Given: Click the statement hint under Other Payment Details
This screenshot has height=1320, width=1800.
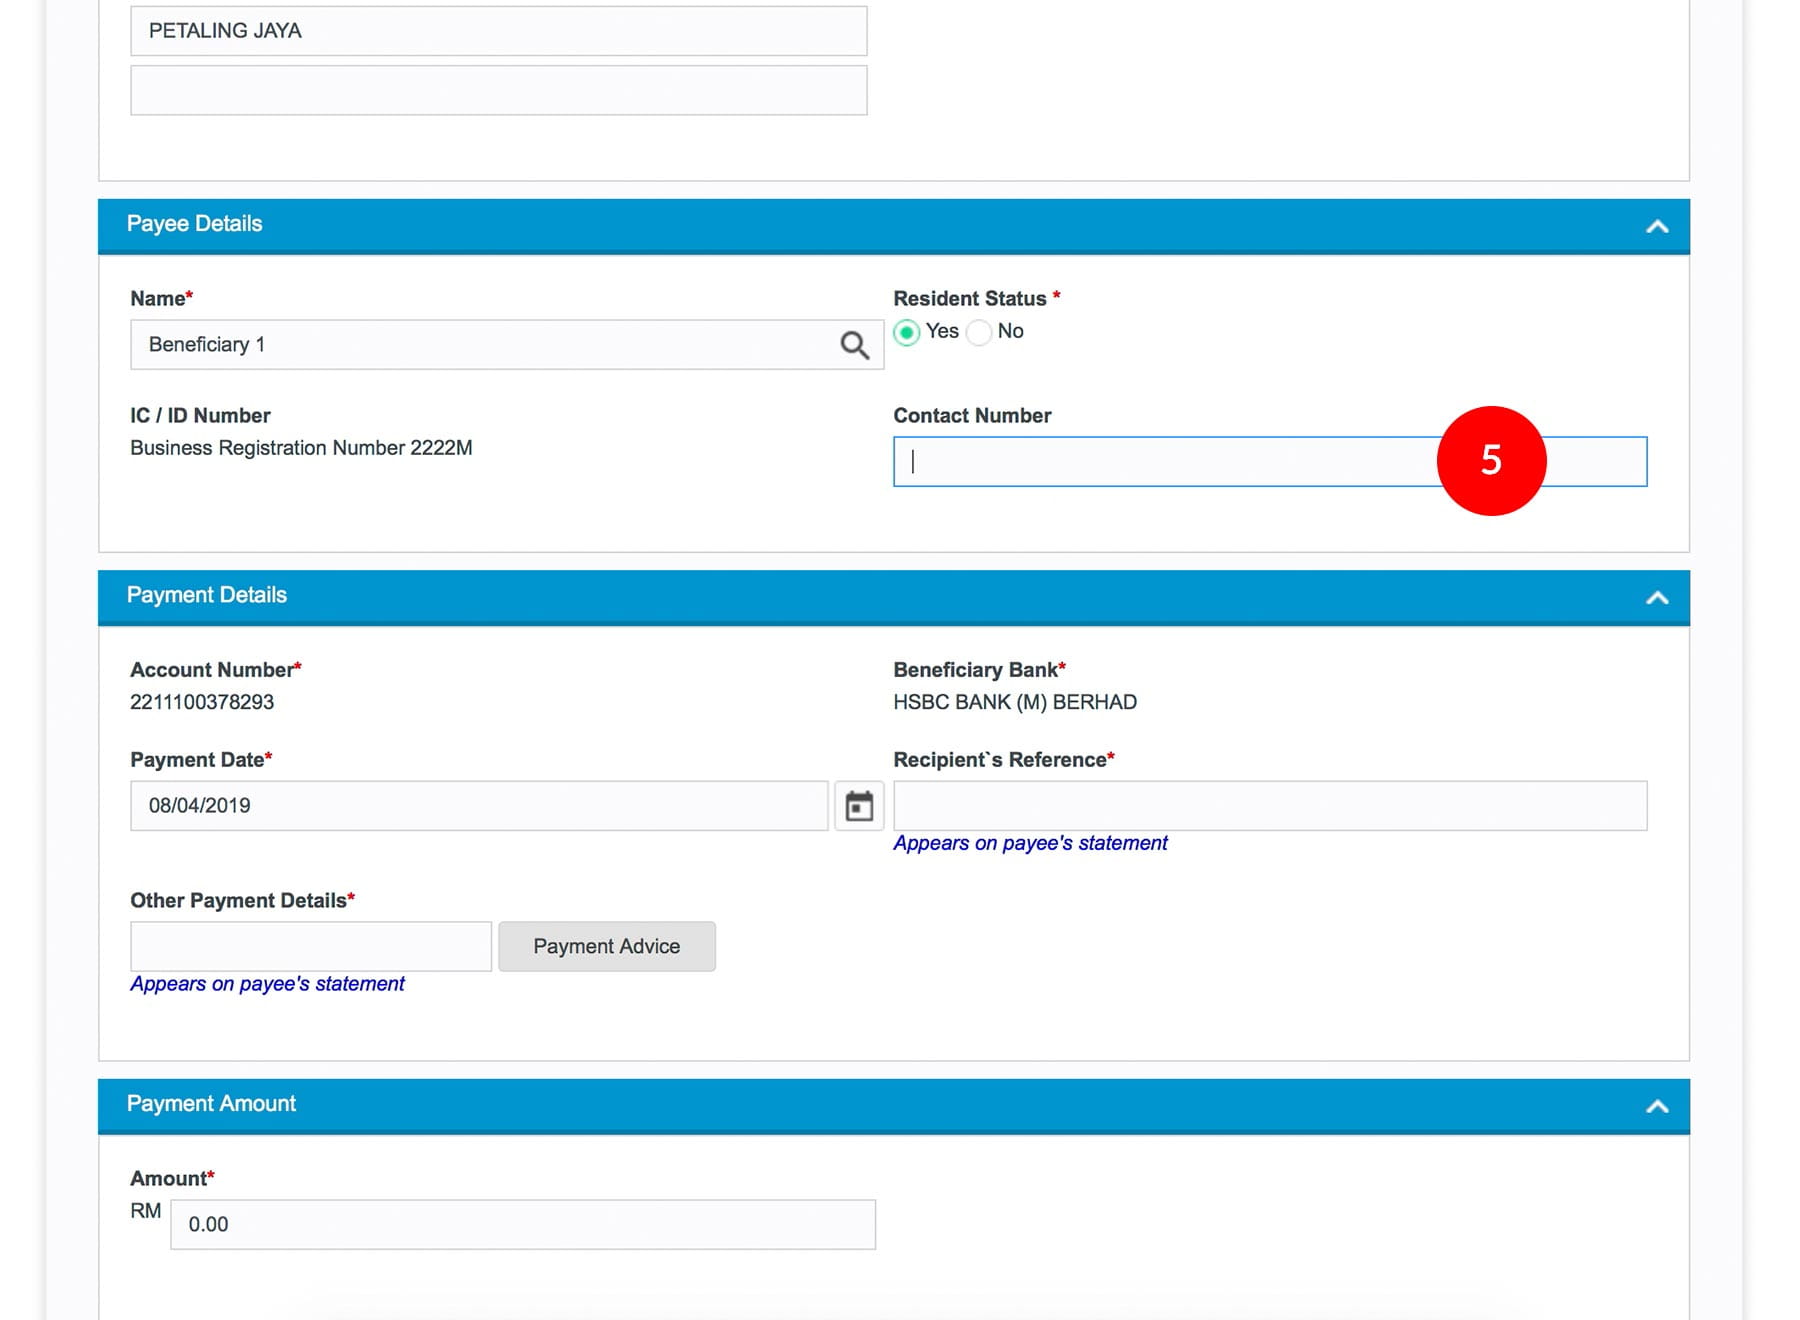Looking at the screenshot, I should [267, 984].
